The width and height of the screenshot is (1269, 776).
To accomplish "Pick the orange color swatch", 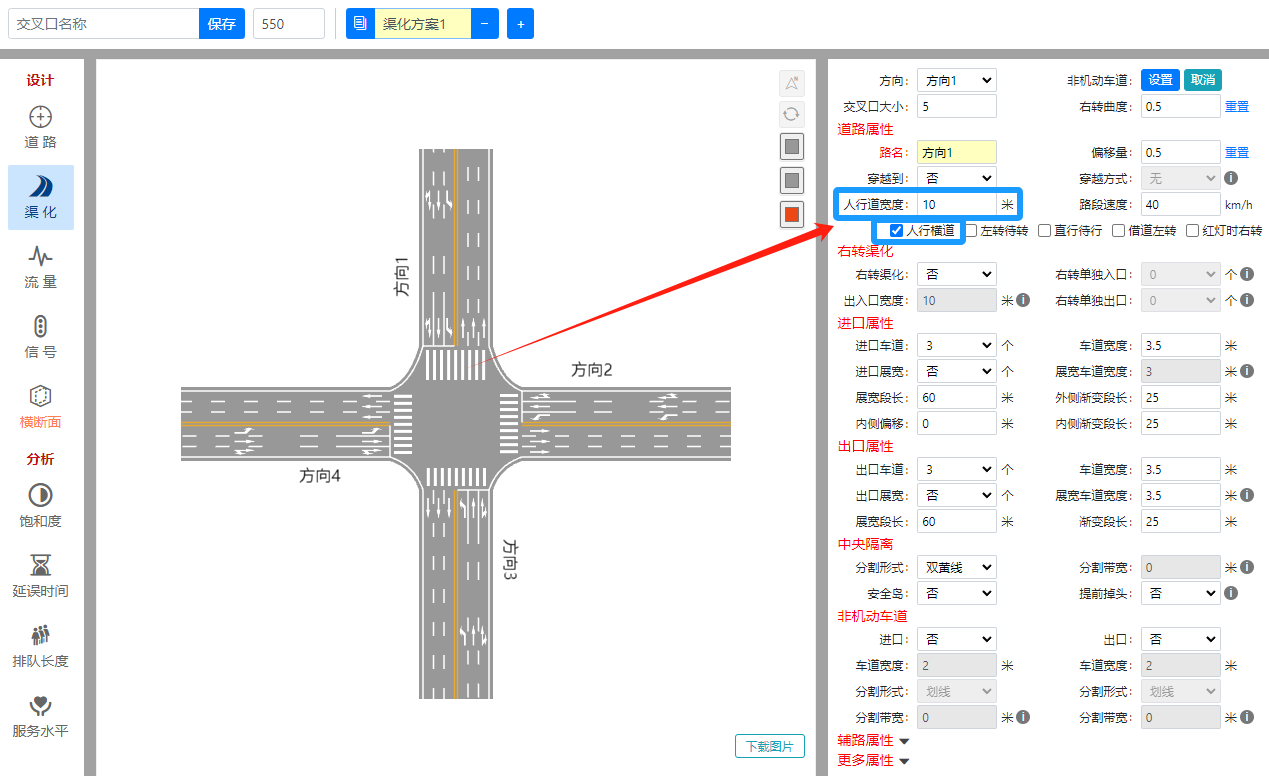I will 792,214.
